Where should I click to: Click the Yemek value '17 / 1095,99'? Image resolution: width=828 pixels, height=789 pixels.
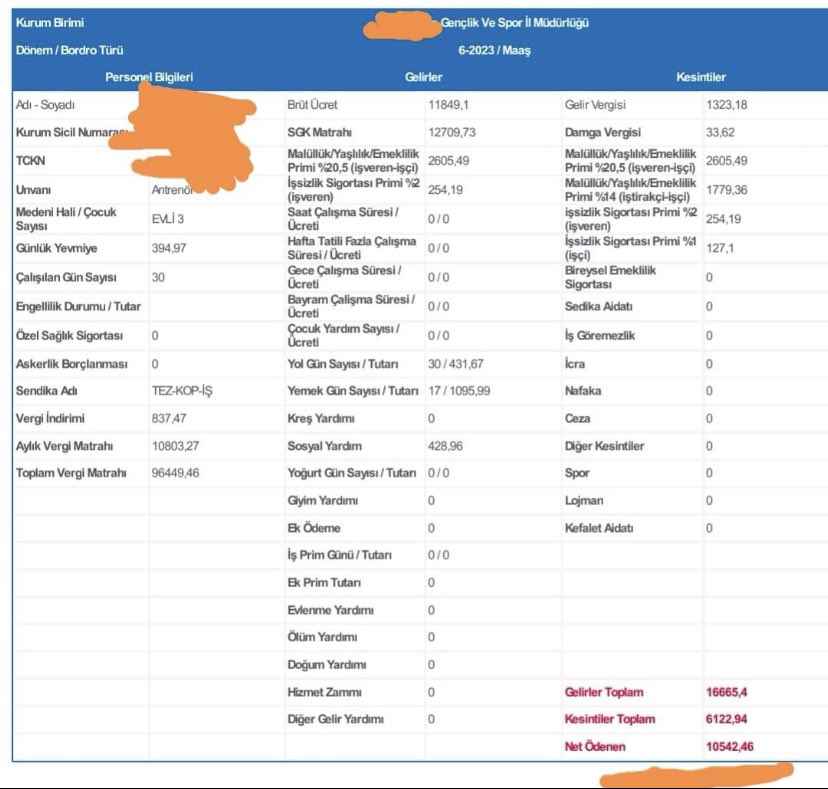click(x=459, y=391)
